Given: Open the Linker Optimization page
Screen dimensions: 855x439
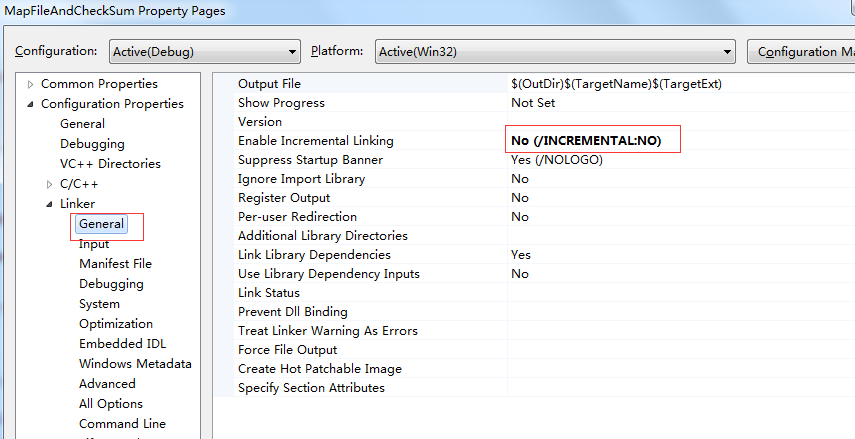Looking at the screenshot, I should point(116,323).
